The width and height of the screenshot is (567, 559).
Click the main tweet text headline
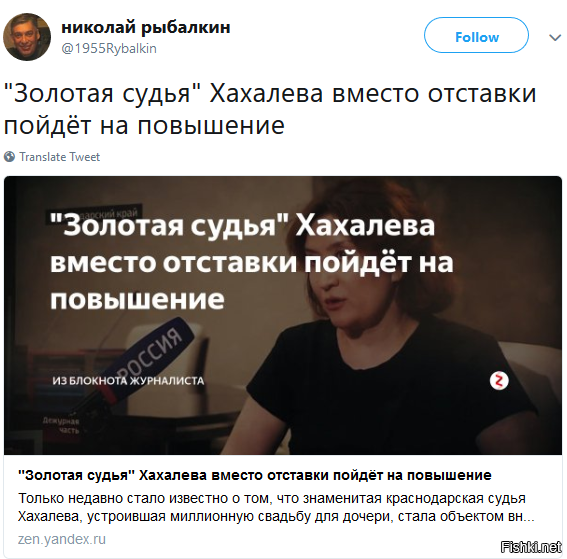click(x=270, y=109)
